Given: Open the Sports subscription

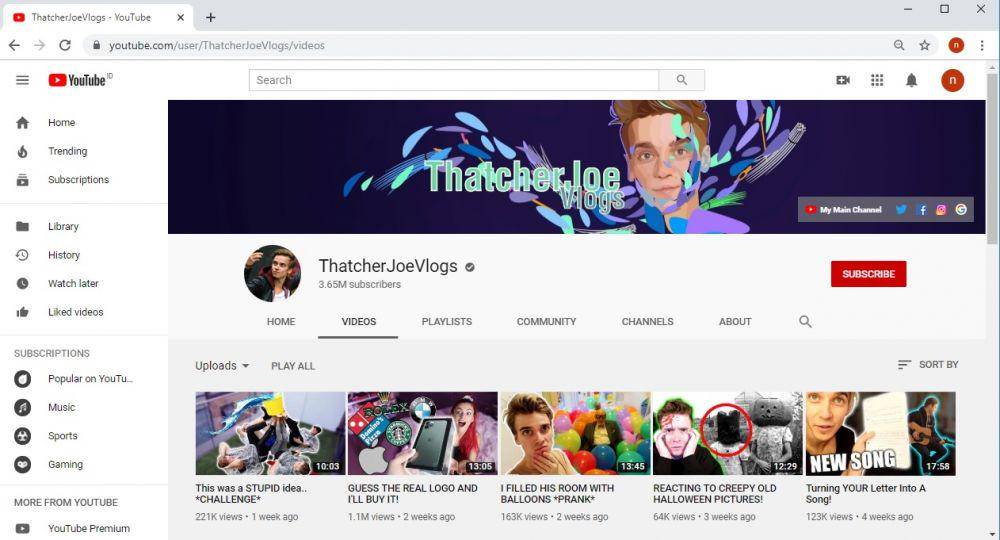Looking at the screenshot, I should (x=84, y=436).
